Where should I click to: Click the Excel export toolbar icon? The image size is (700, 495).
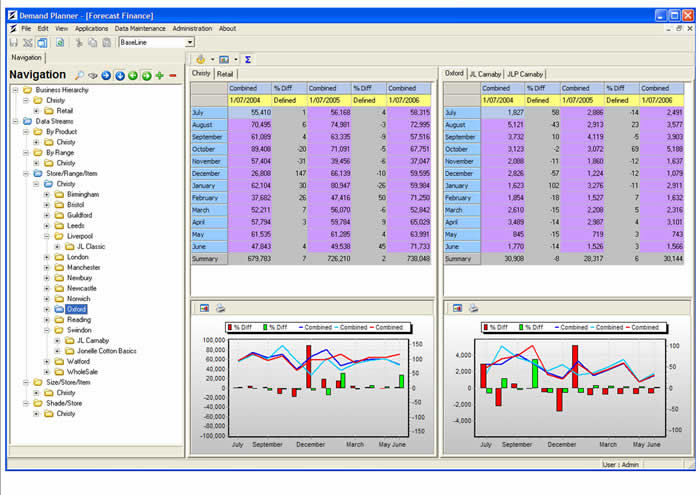28,42
